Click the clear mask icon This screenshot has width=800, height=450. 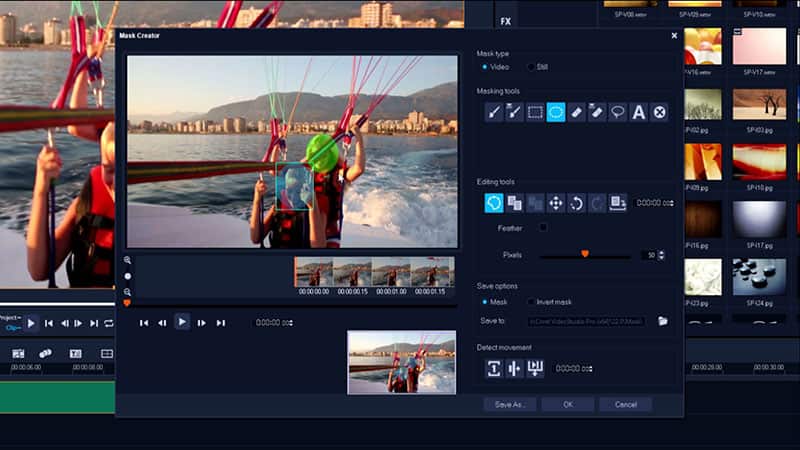(660, 112)
